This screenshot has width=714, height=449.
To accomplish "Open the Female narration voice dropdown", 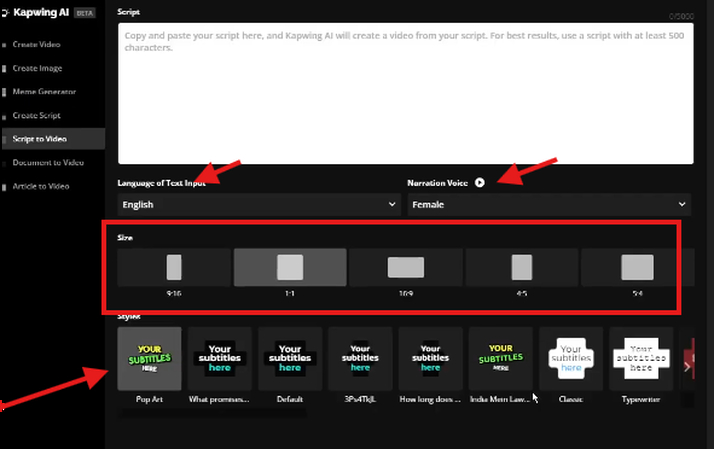I will point(549,204).
